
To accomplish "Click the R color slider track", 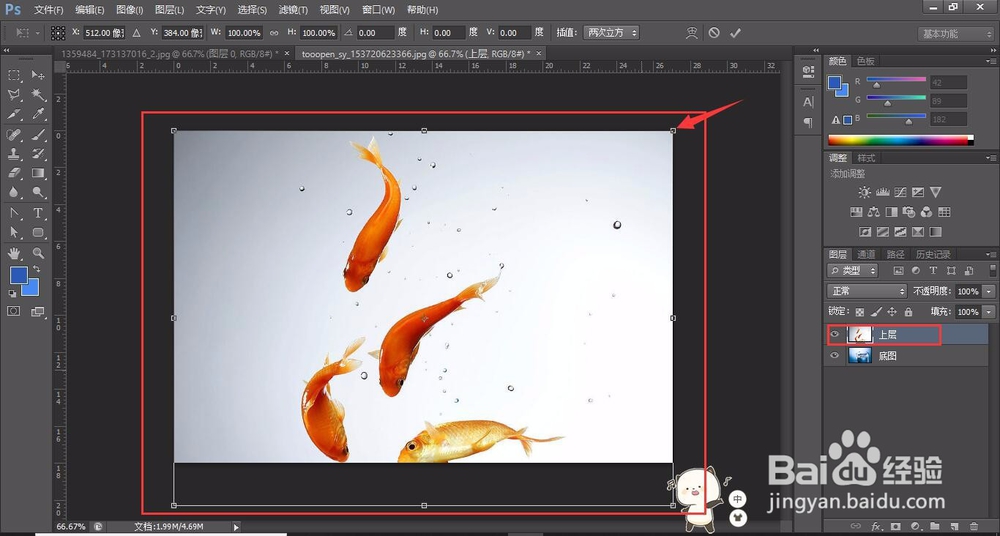I will pos(896,80).
